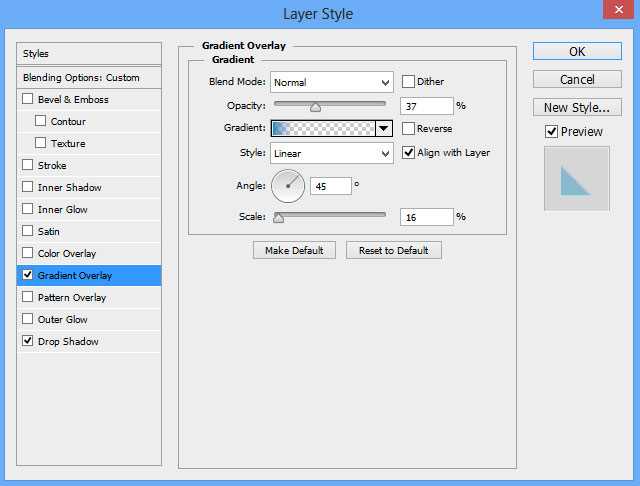Tick the Contour checkbox
Screen dimensions: 640x486
coord(40,121)
